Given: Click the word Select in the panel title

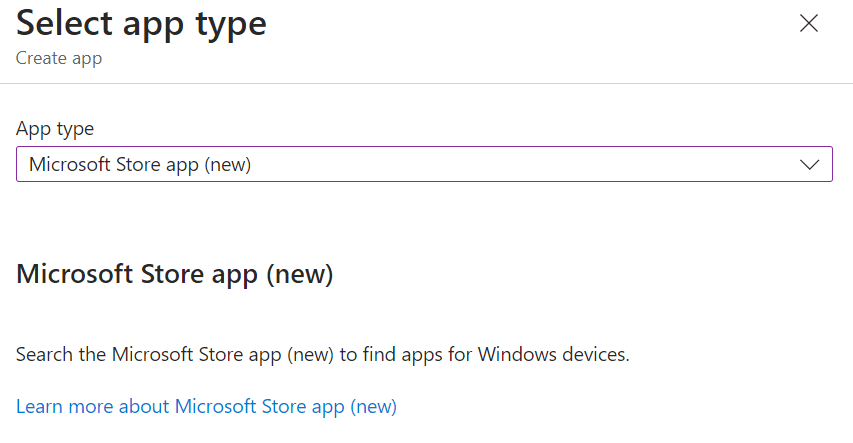Looking at the screenshot, I should (x=65, y=23).
